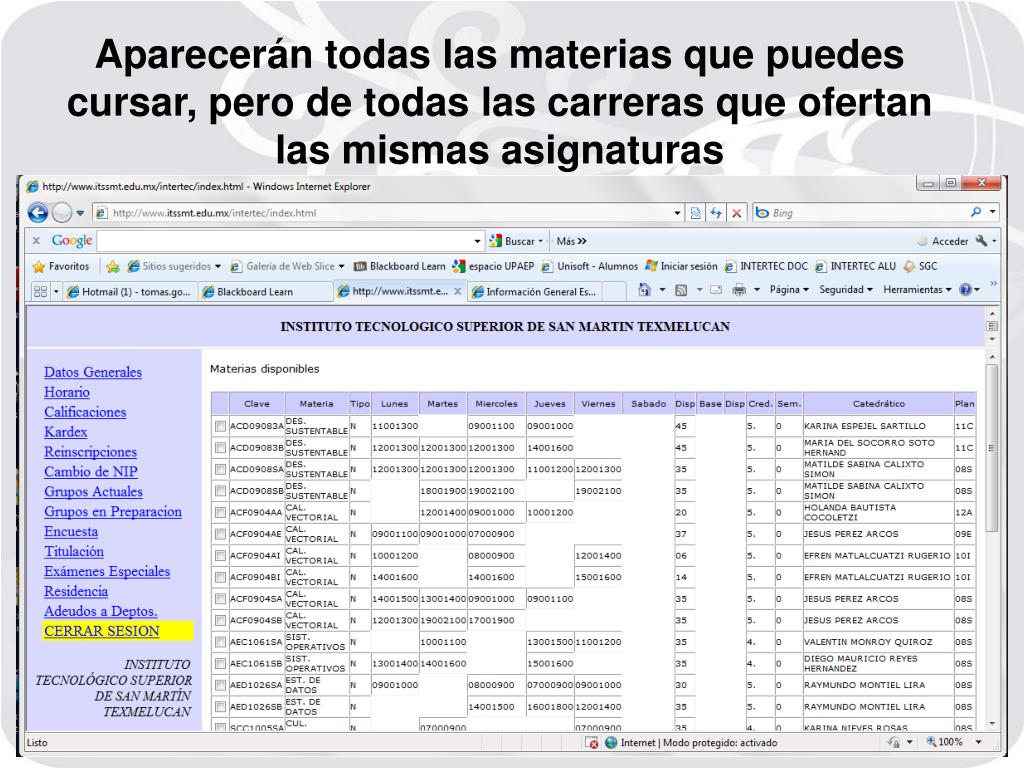Click the Quick Tabs grid icon
The width and height of the screenshot is (1024, 768).
pyautogui.click(x=40, y=291)
